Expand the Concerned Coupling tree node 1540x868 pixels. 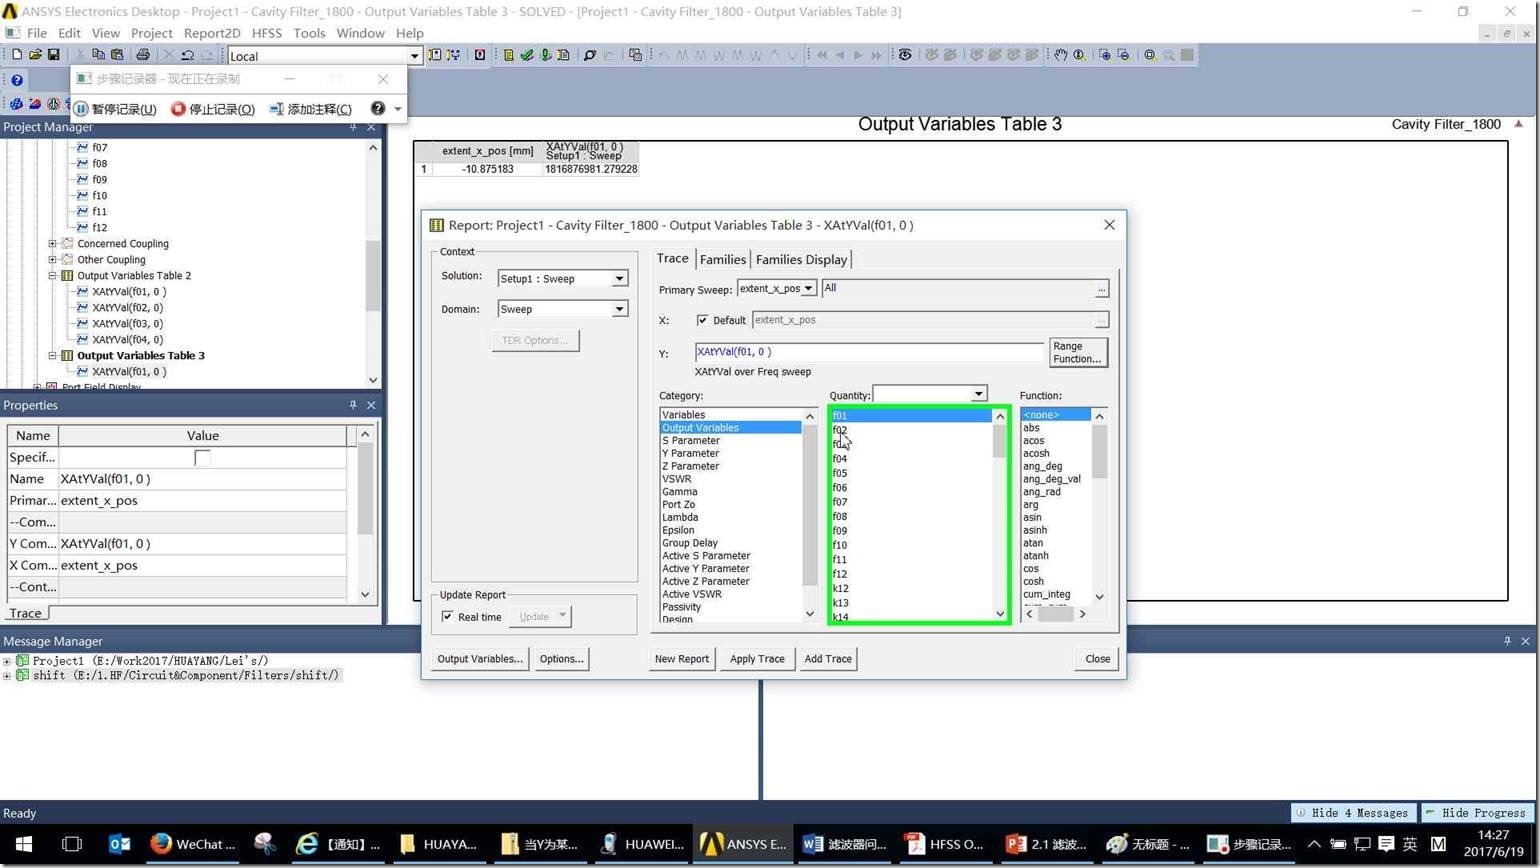(x=52, y=244)
